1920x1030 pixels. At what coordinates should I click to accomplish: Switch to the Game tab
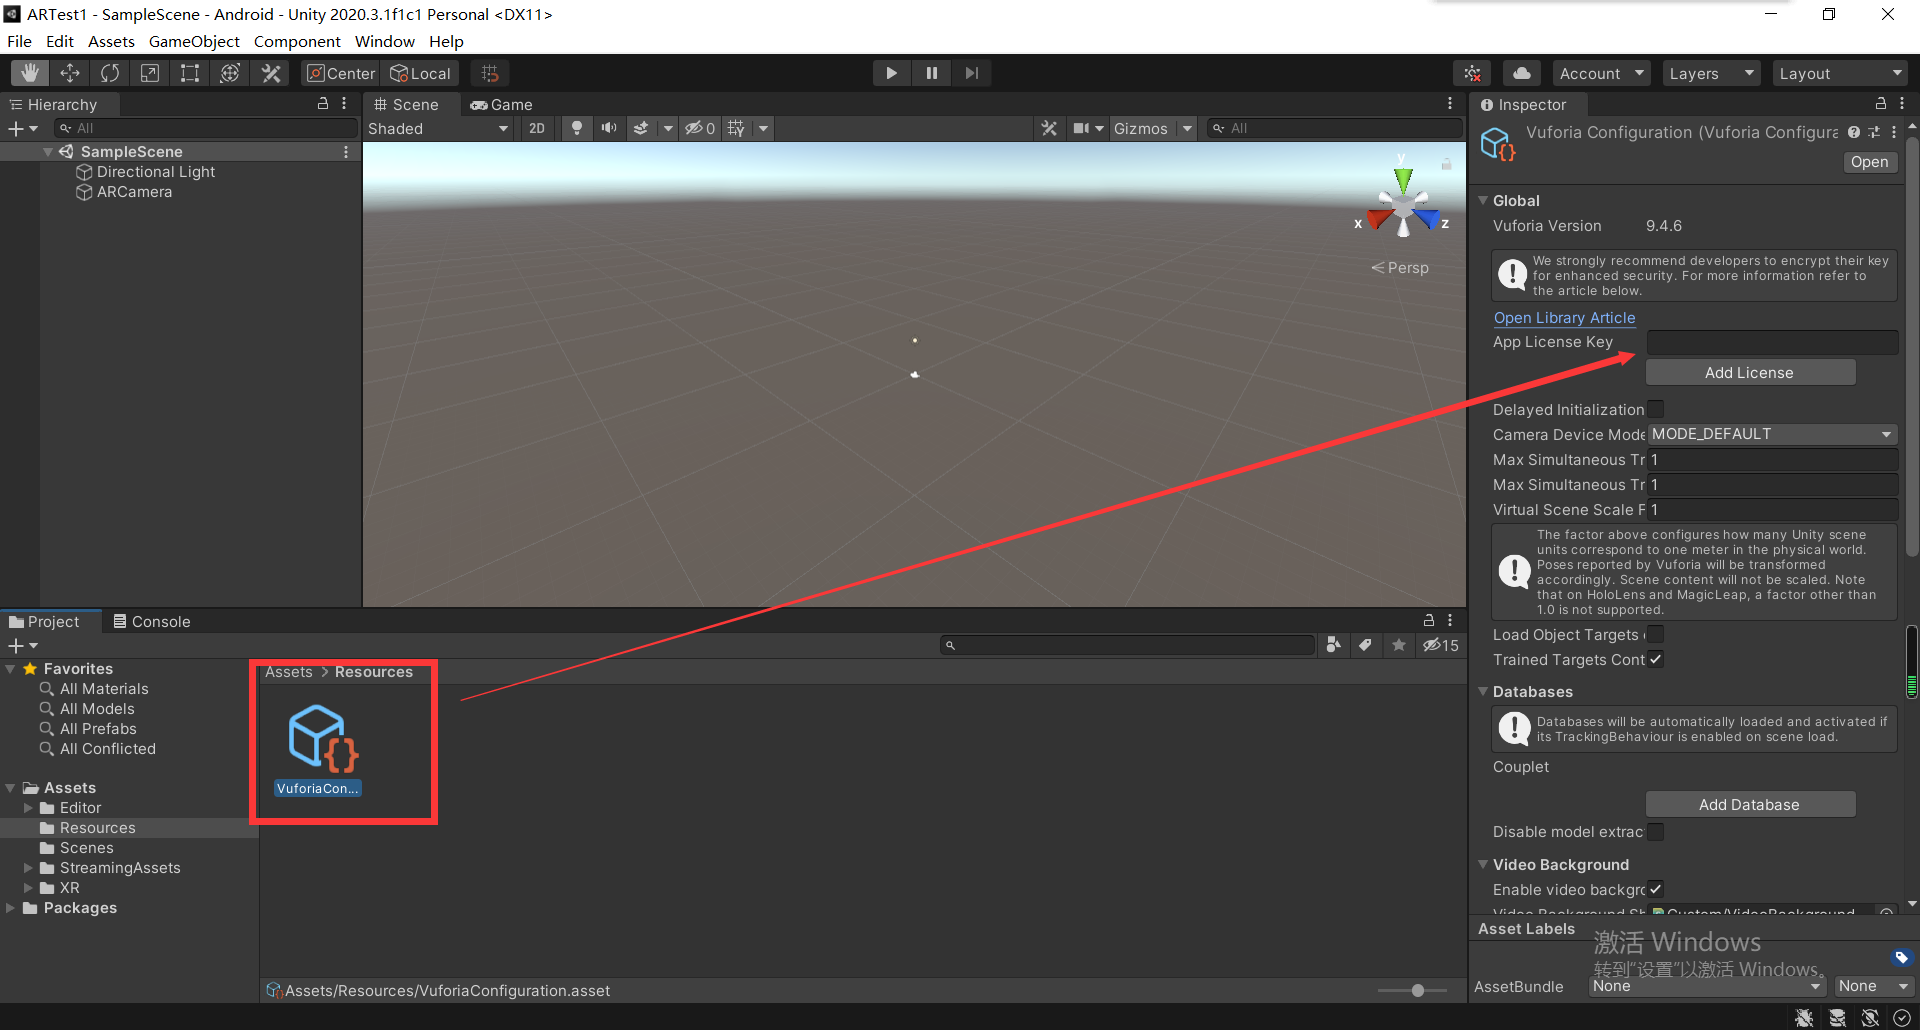pyautogui.click(x=502, y=104)
